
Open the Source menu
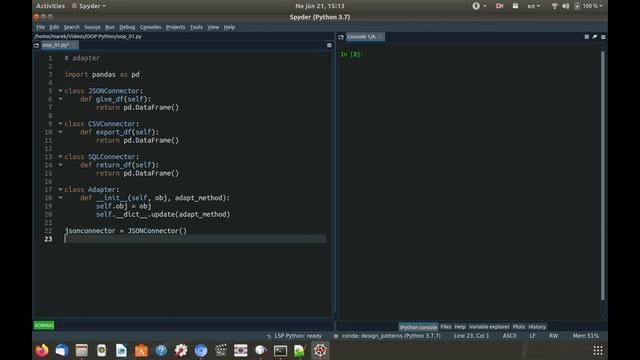coord(92,27)
